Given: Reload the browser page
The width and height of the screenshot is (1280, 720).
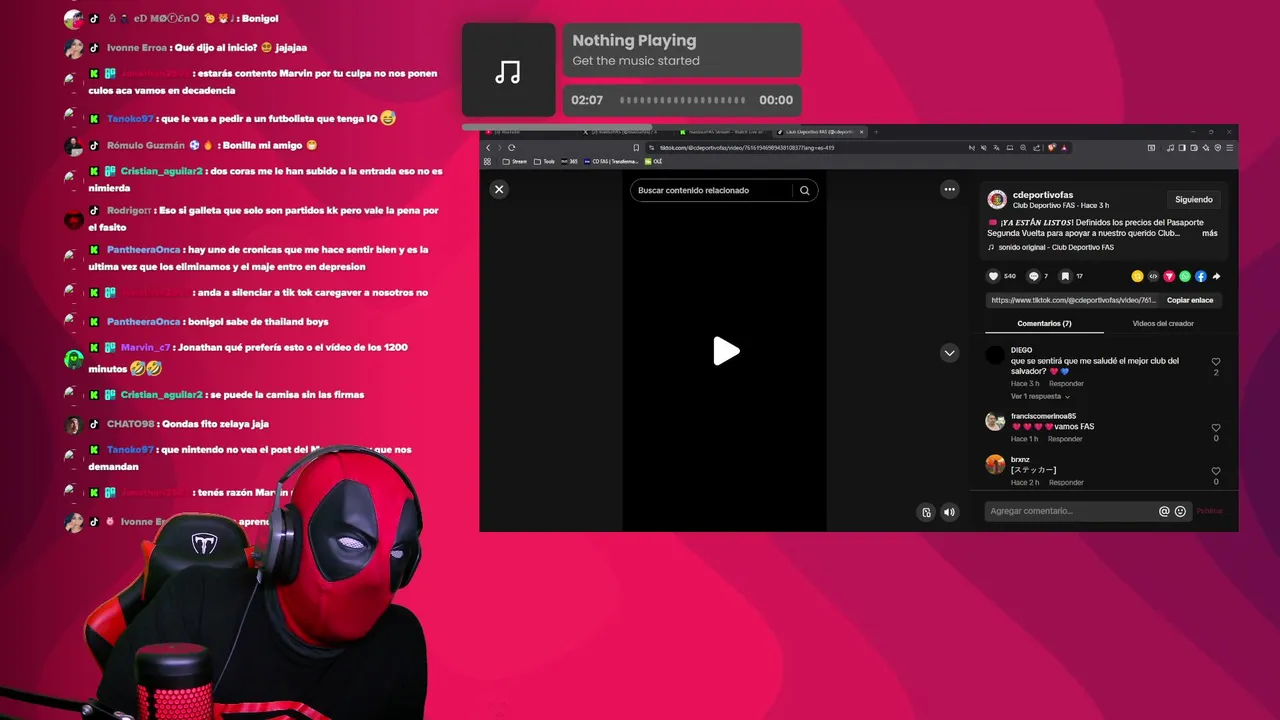Looking at the screenshot, I should coord(512,147).
